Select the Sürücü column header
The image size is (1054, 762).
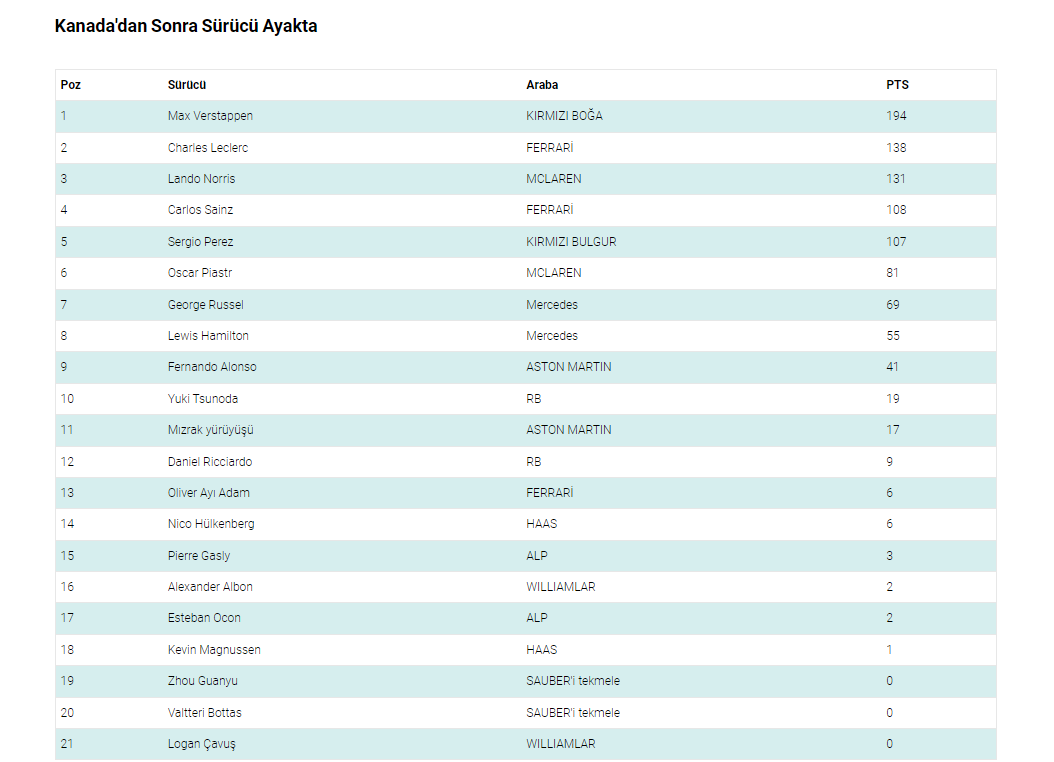pos(187,85)
